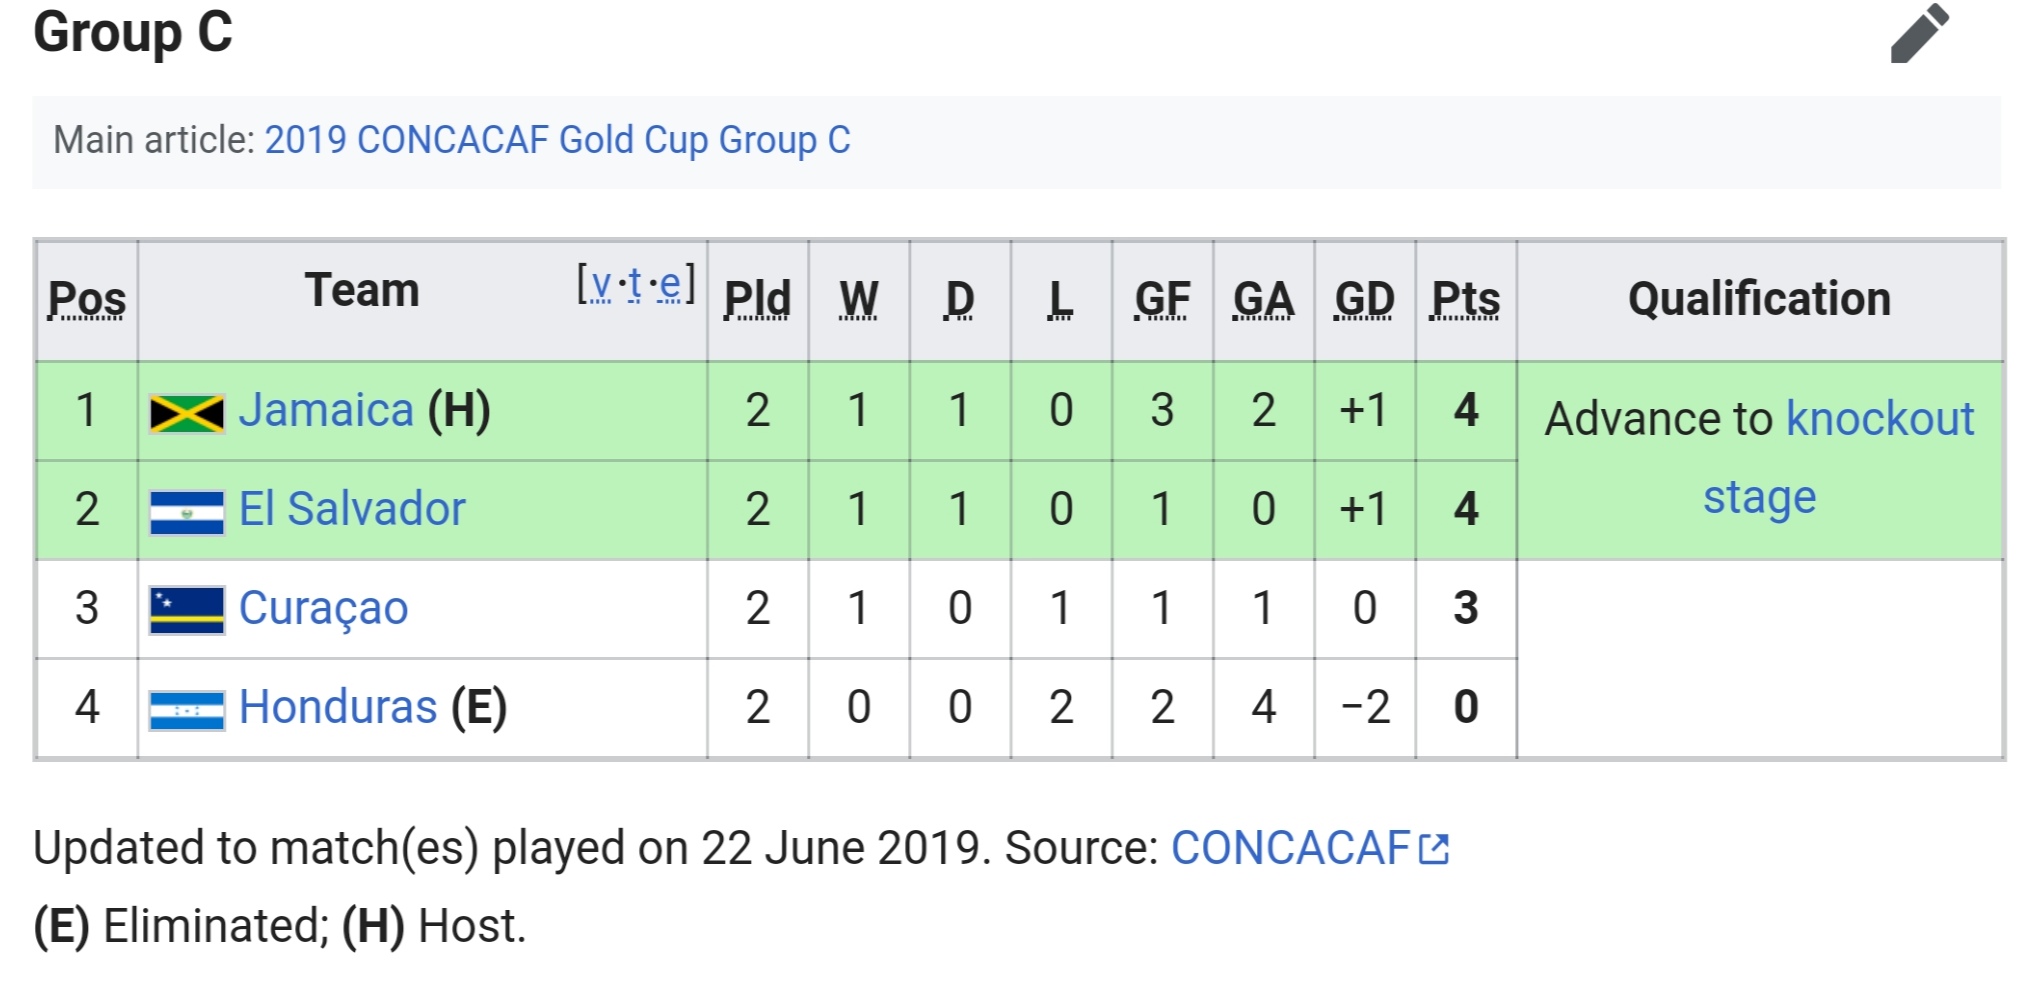
Task: Click the Pos column header abbreviation
Action: 87,299
